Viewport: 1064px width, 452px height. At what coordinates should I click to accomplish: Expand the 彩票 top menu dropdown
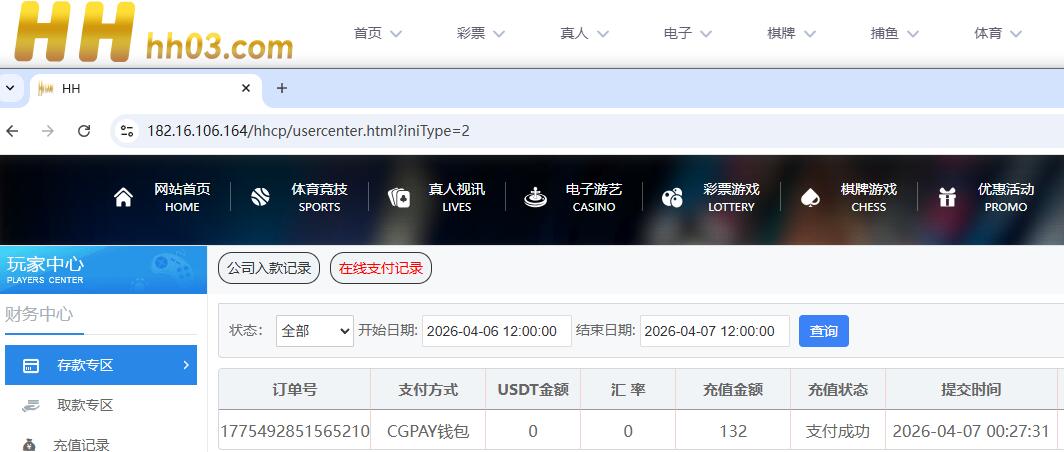[481, 33]
